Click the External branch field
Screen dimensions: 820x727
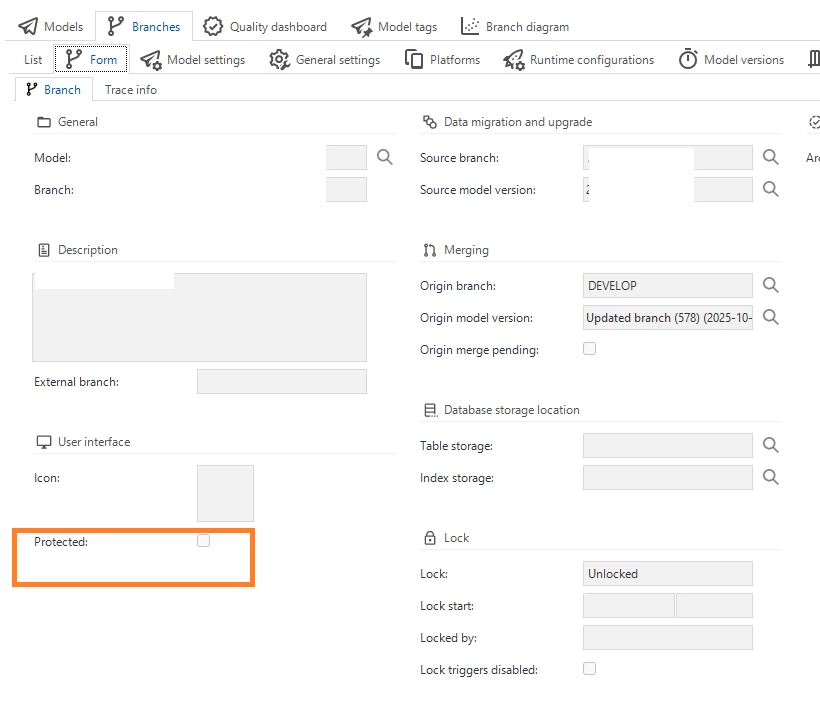click(x=282, y=382)
